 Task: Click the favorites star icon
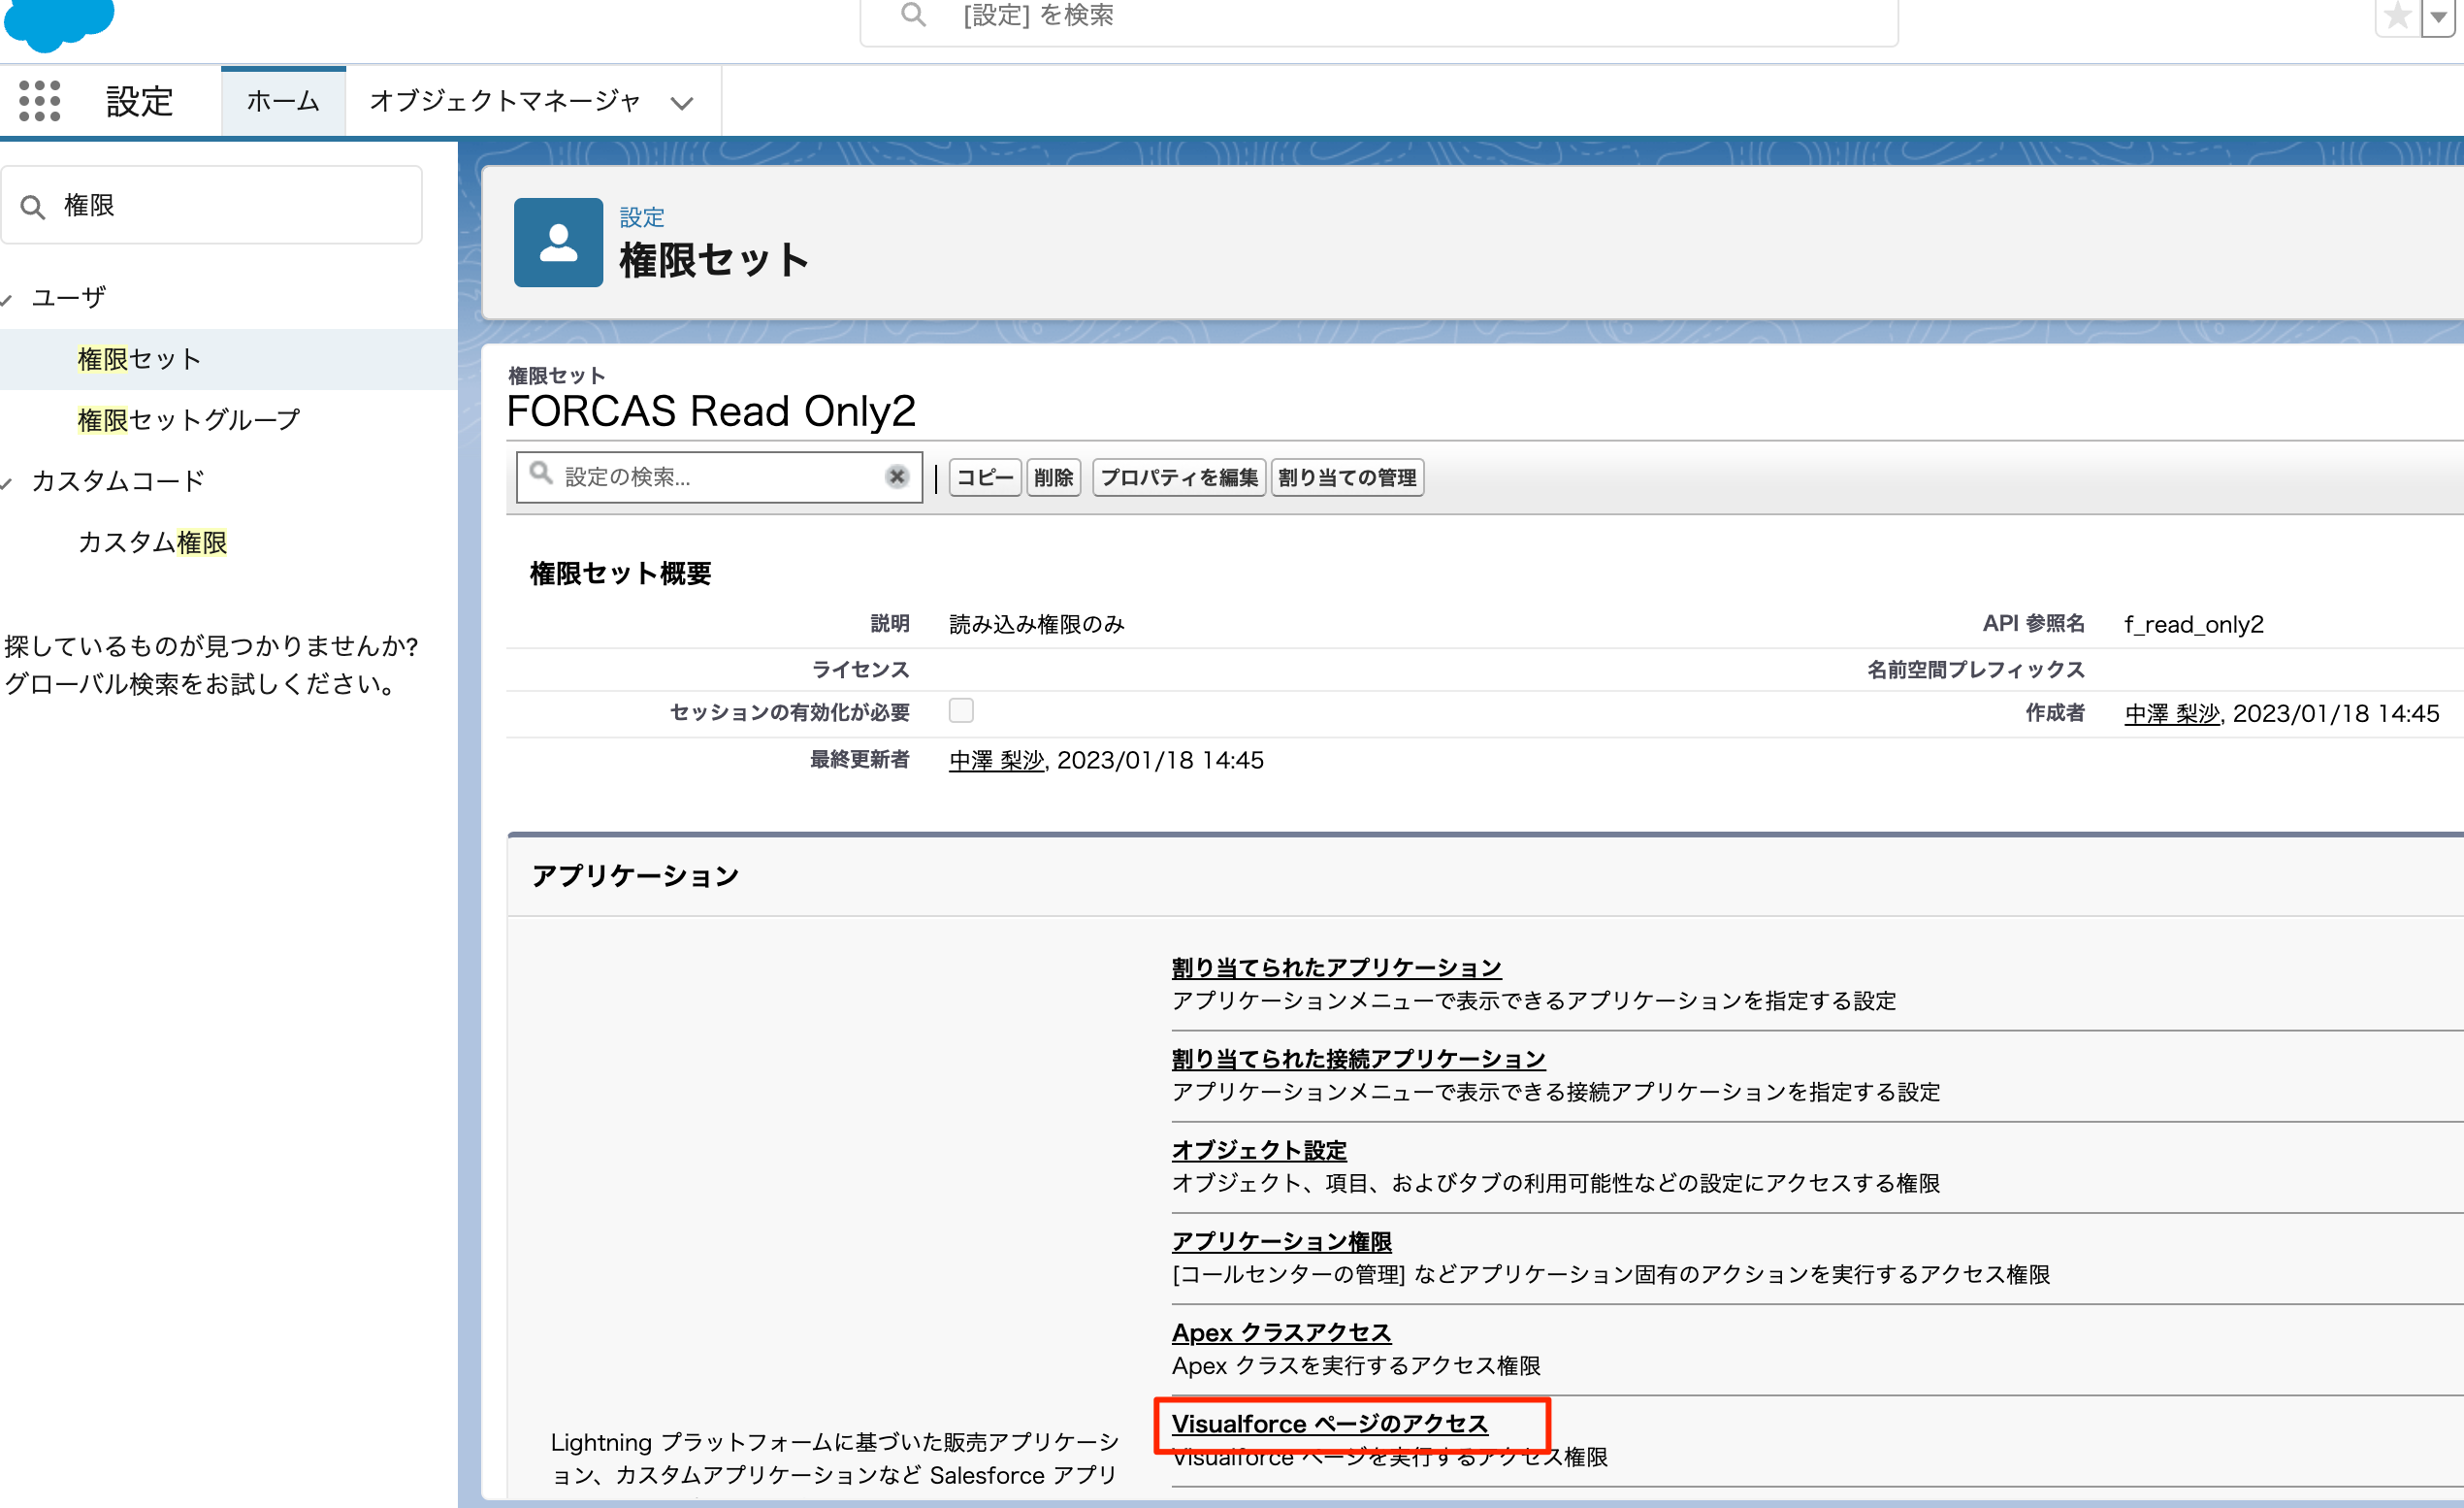pos(2397,17)
